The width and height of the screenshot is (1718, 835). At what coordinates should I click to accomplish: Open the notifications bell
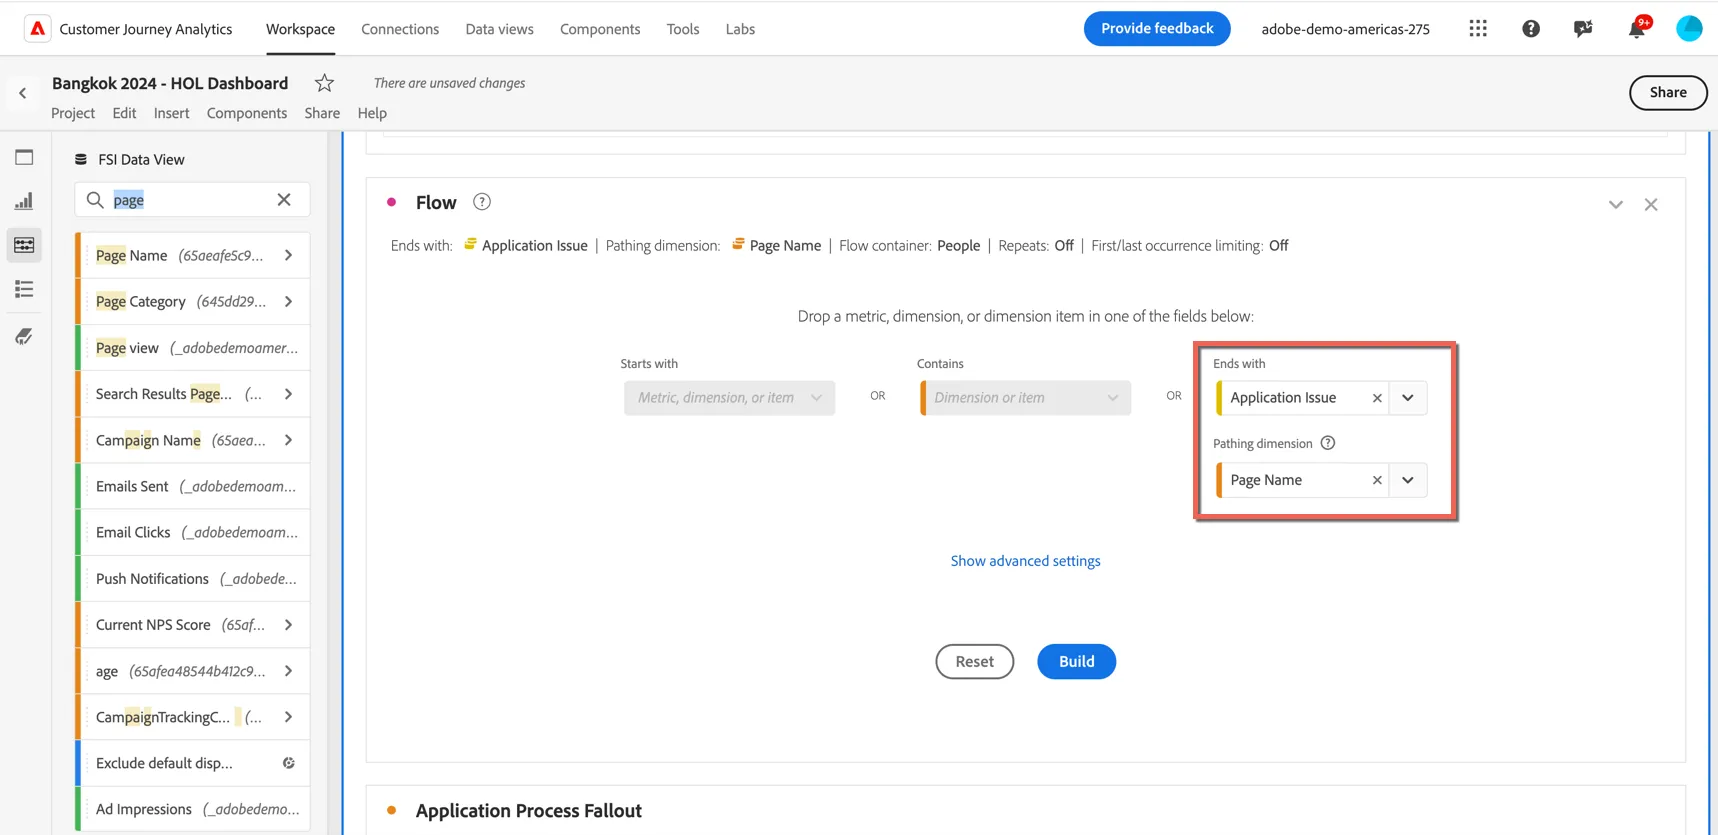1637,29
